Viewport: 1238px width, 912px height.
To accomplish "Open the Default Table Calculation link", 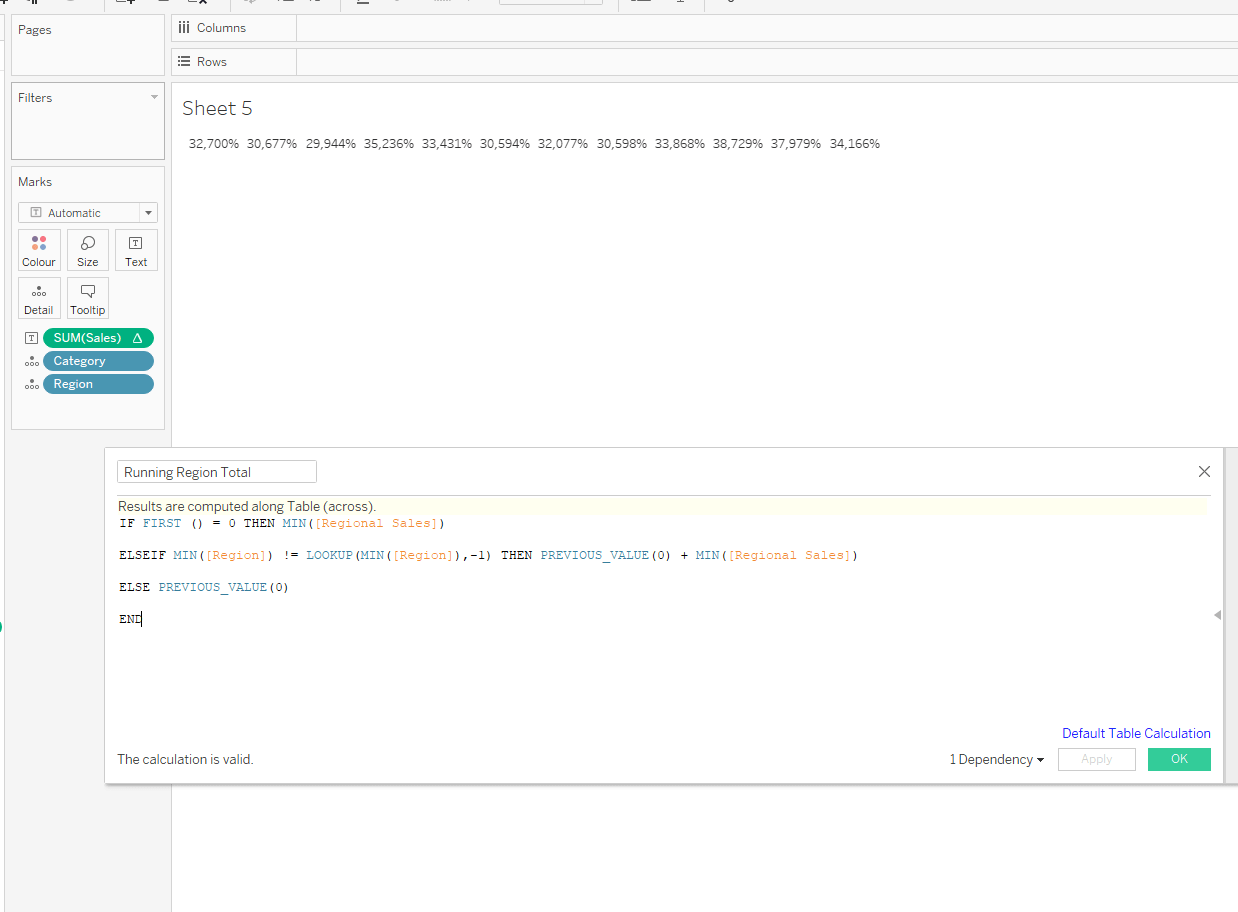I will click(1136, 733).
